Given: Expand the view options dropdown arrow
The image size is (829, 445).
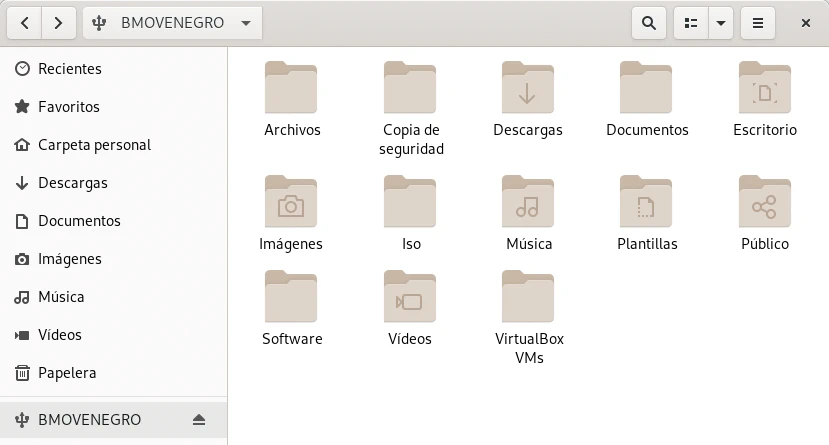Looking at the screenshot, I should pos(720,22).
